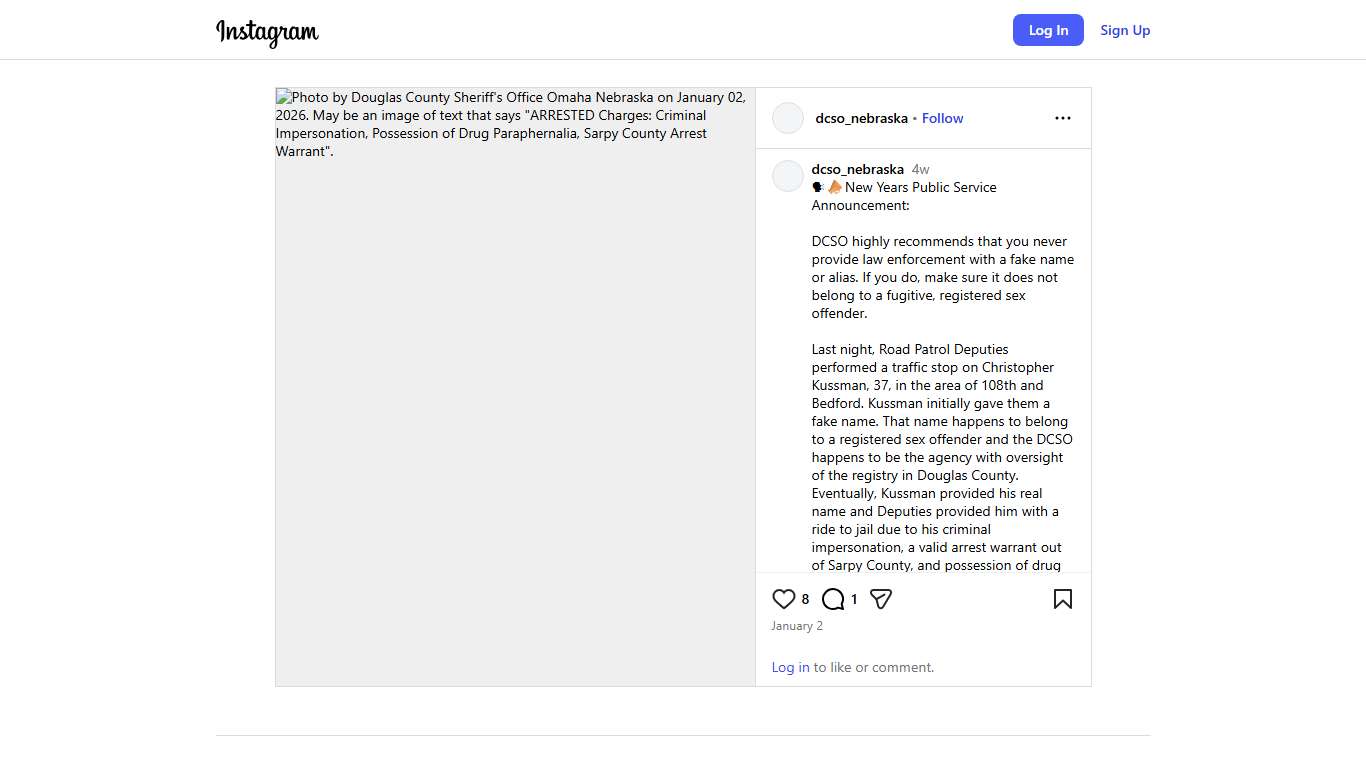Click the avatar beside the caption
The width and height of the screenshot is (1366, 768).
coord(788,176)
